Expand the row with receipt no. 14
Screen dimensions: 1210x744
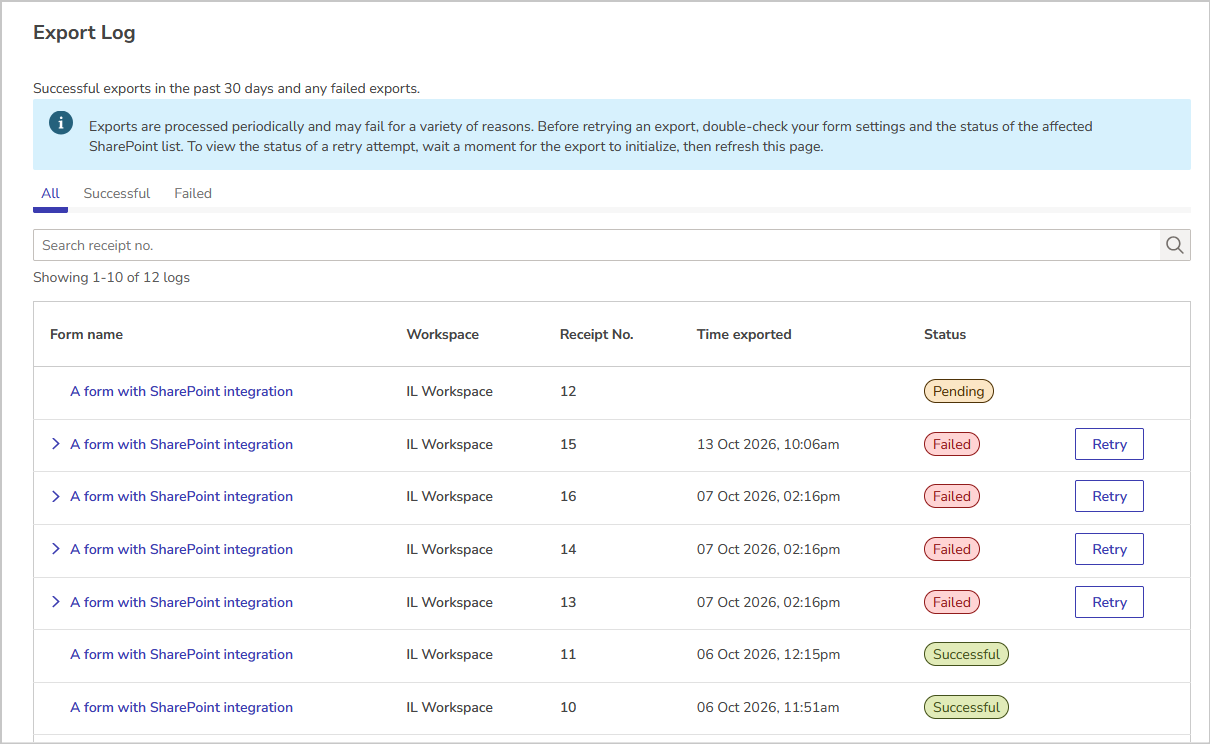pyautogui.click(x=56, y=549)
